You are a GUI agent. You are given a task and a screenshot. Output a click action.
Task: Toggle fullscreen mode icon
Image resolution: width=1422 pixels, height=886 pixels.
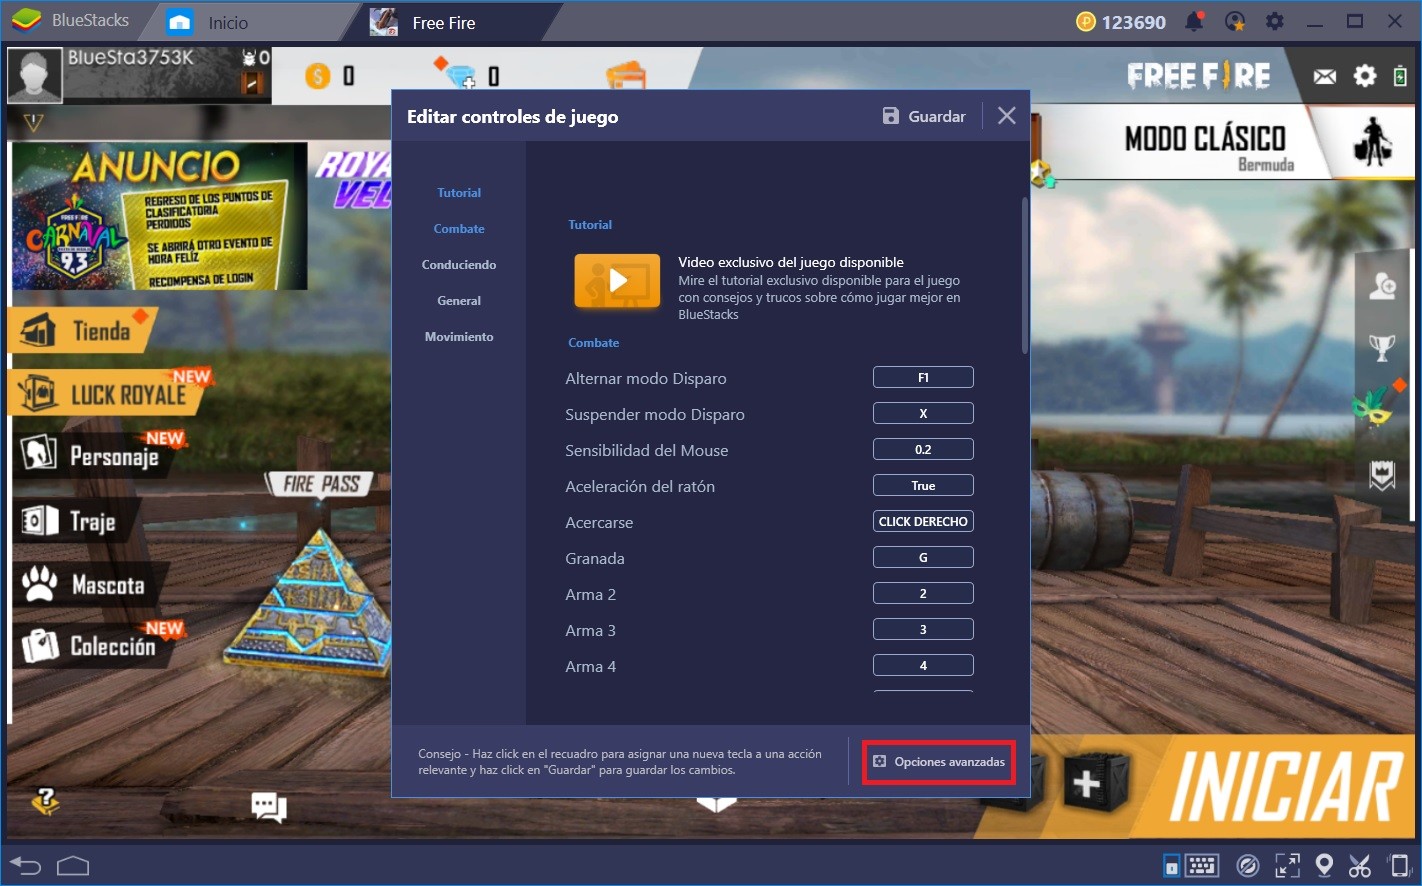(1287, 865)
